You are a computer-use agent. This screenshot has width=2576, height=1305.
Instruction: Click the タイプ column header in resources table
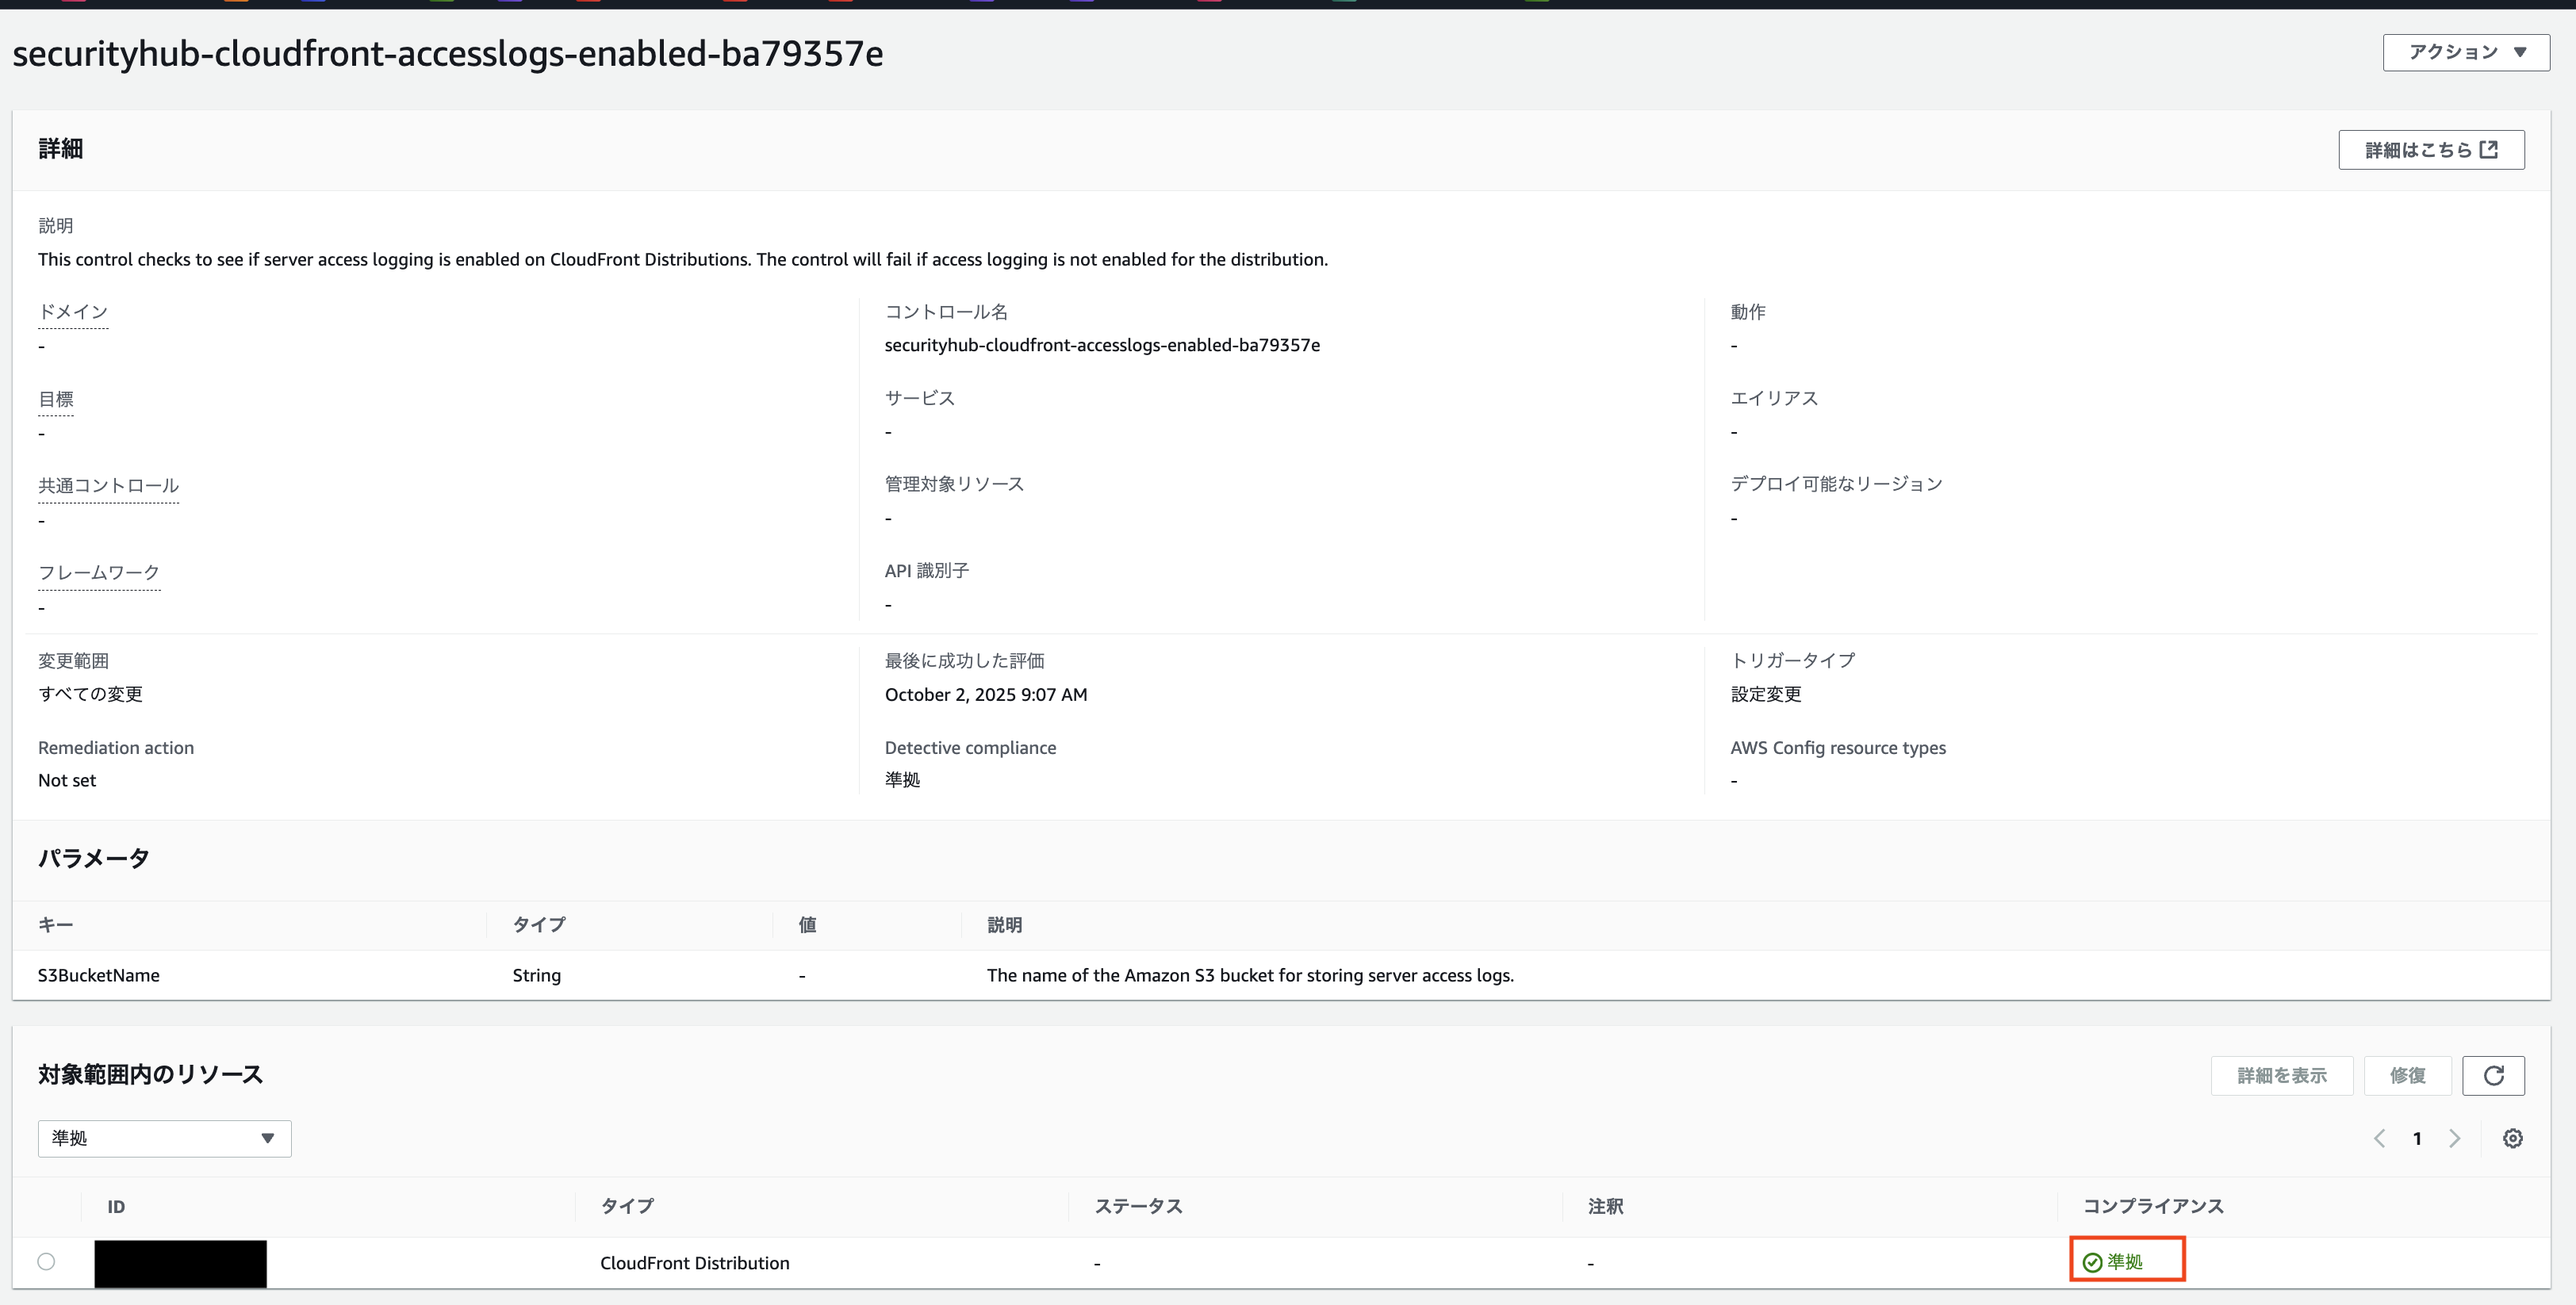click(x=627, y=1206)
